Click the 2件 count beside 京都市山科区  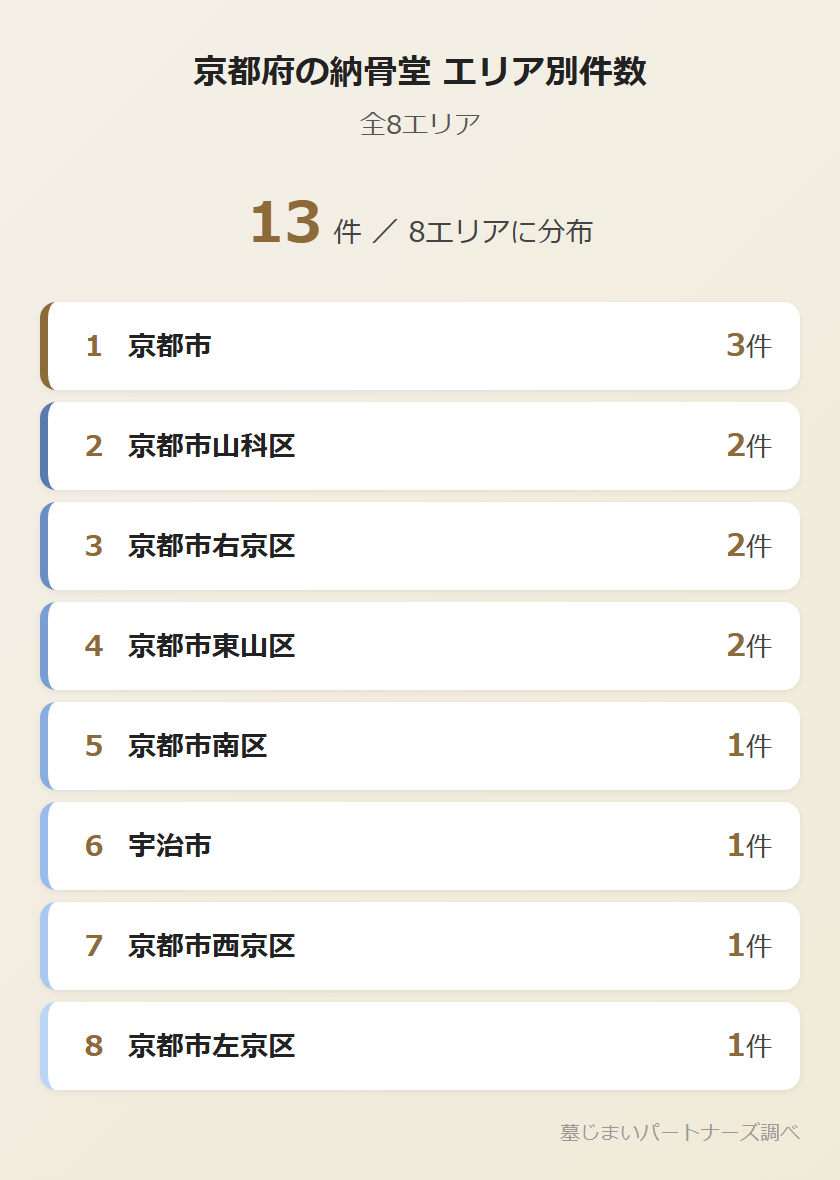tap(748, 446)
